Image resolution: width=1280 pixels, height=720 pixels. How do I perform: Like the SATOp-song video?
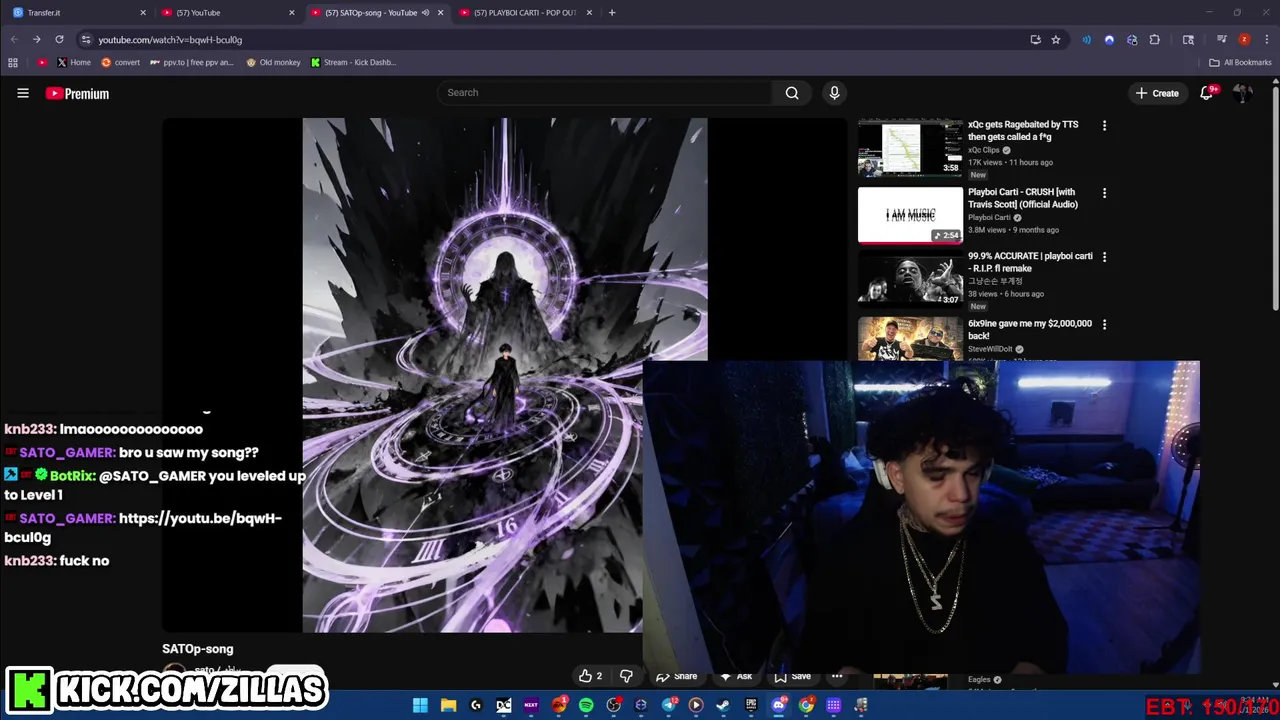click(x=590, y=676)
